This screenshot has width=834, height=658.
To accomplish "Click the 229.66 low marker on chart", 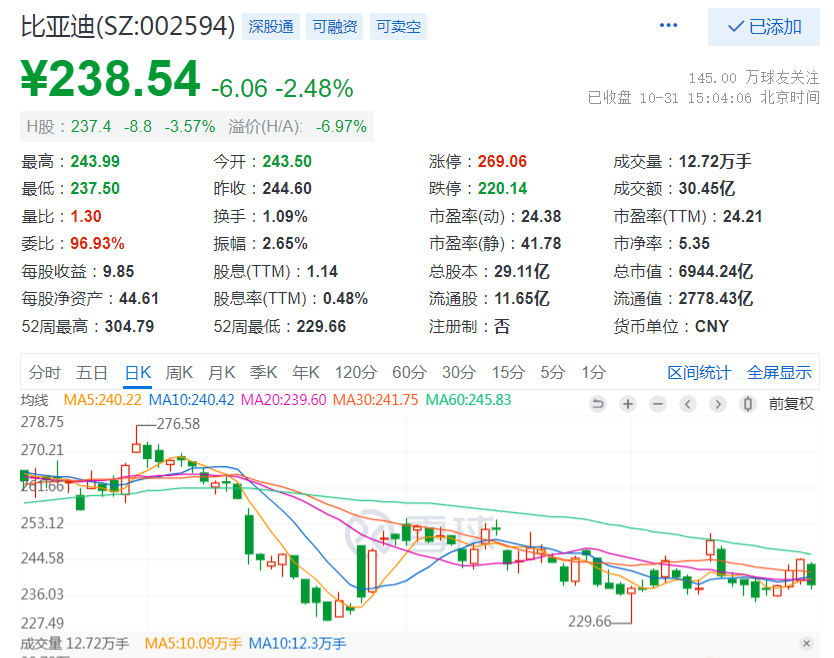I will coord(589,621).
